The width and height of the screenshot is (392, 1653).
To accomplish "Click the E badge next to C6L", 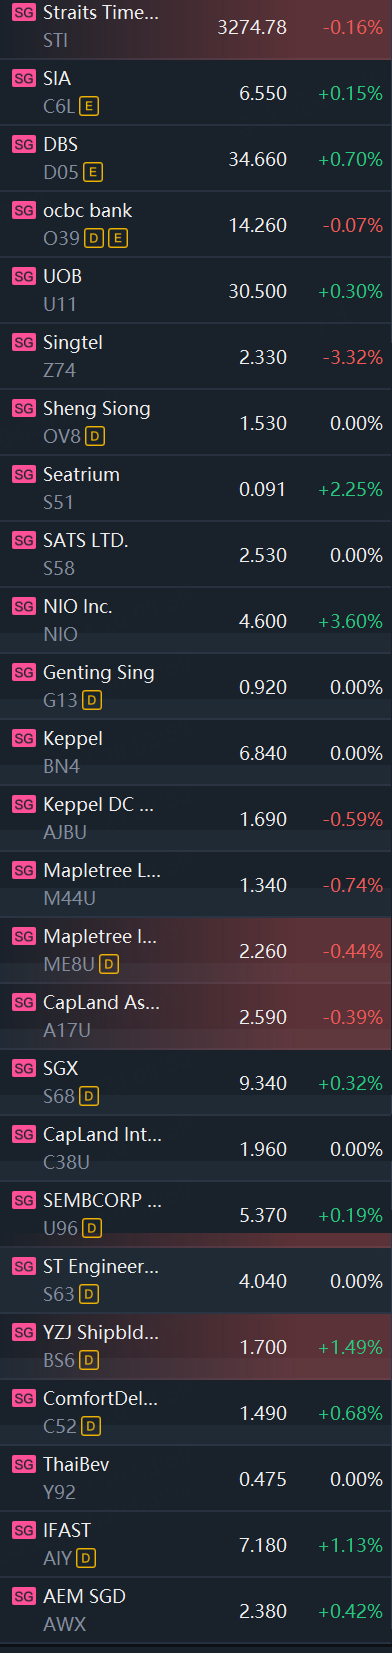I will click(89, 106).
